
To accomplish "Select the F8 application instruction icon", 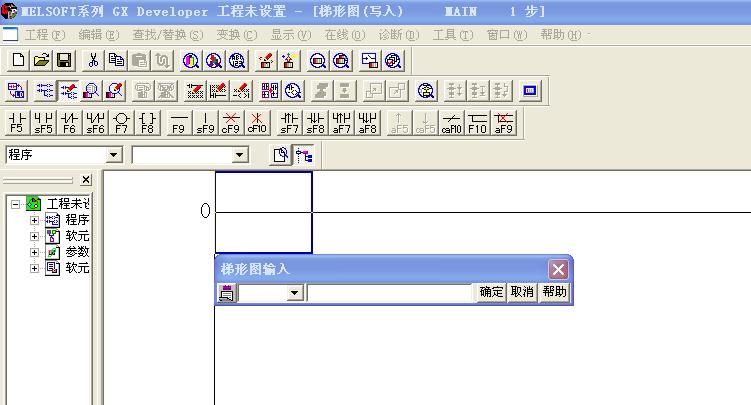I will 147,123.
